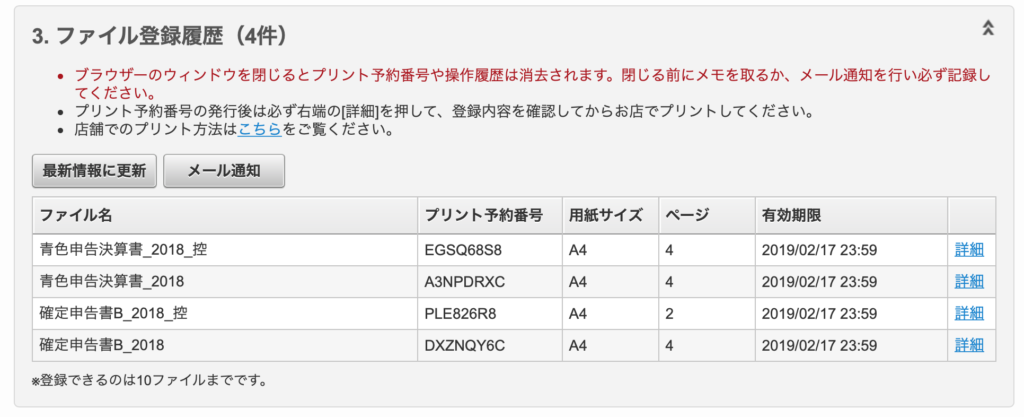Open 詳細 for 確定申告書B_2018_控
The image size is (1024, 417).
click(x=969, y=313)
